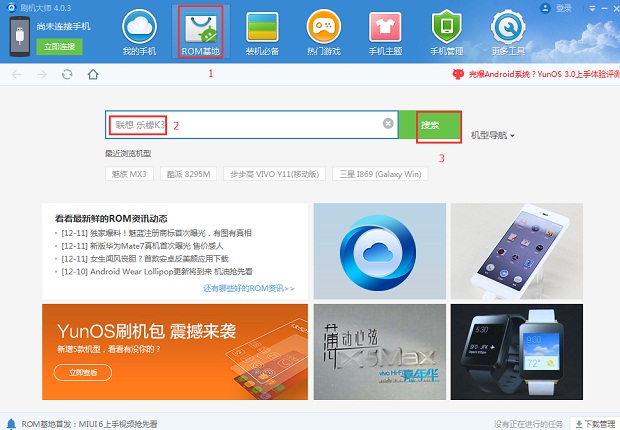Expand the 机型导航 dropdown

tap(492, 135)
